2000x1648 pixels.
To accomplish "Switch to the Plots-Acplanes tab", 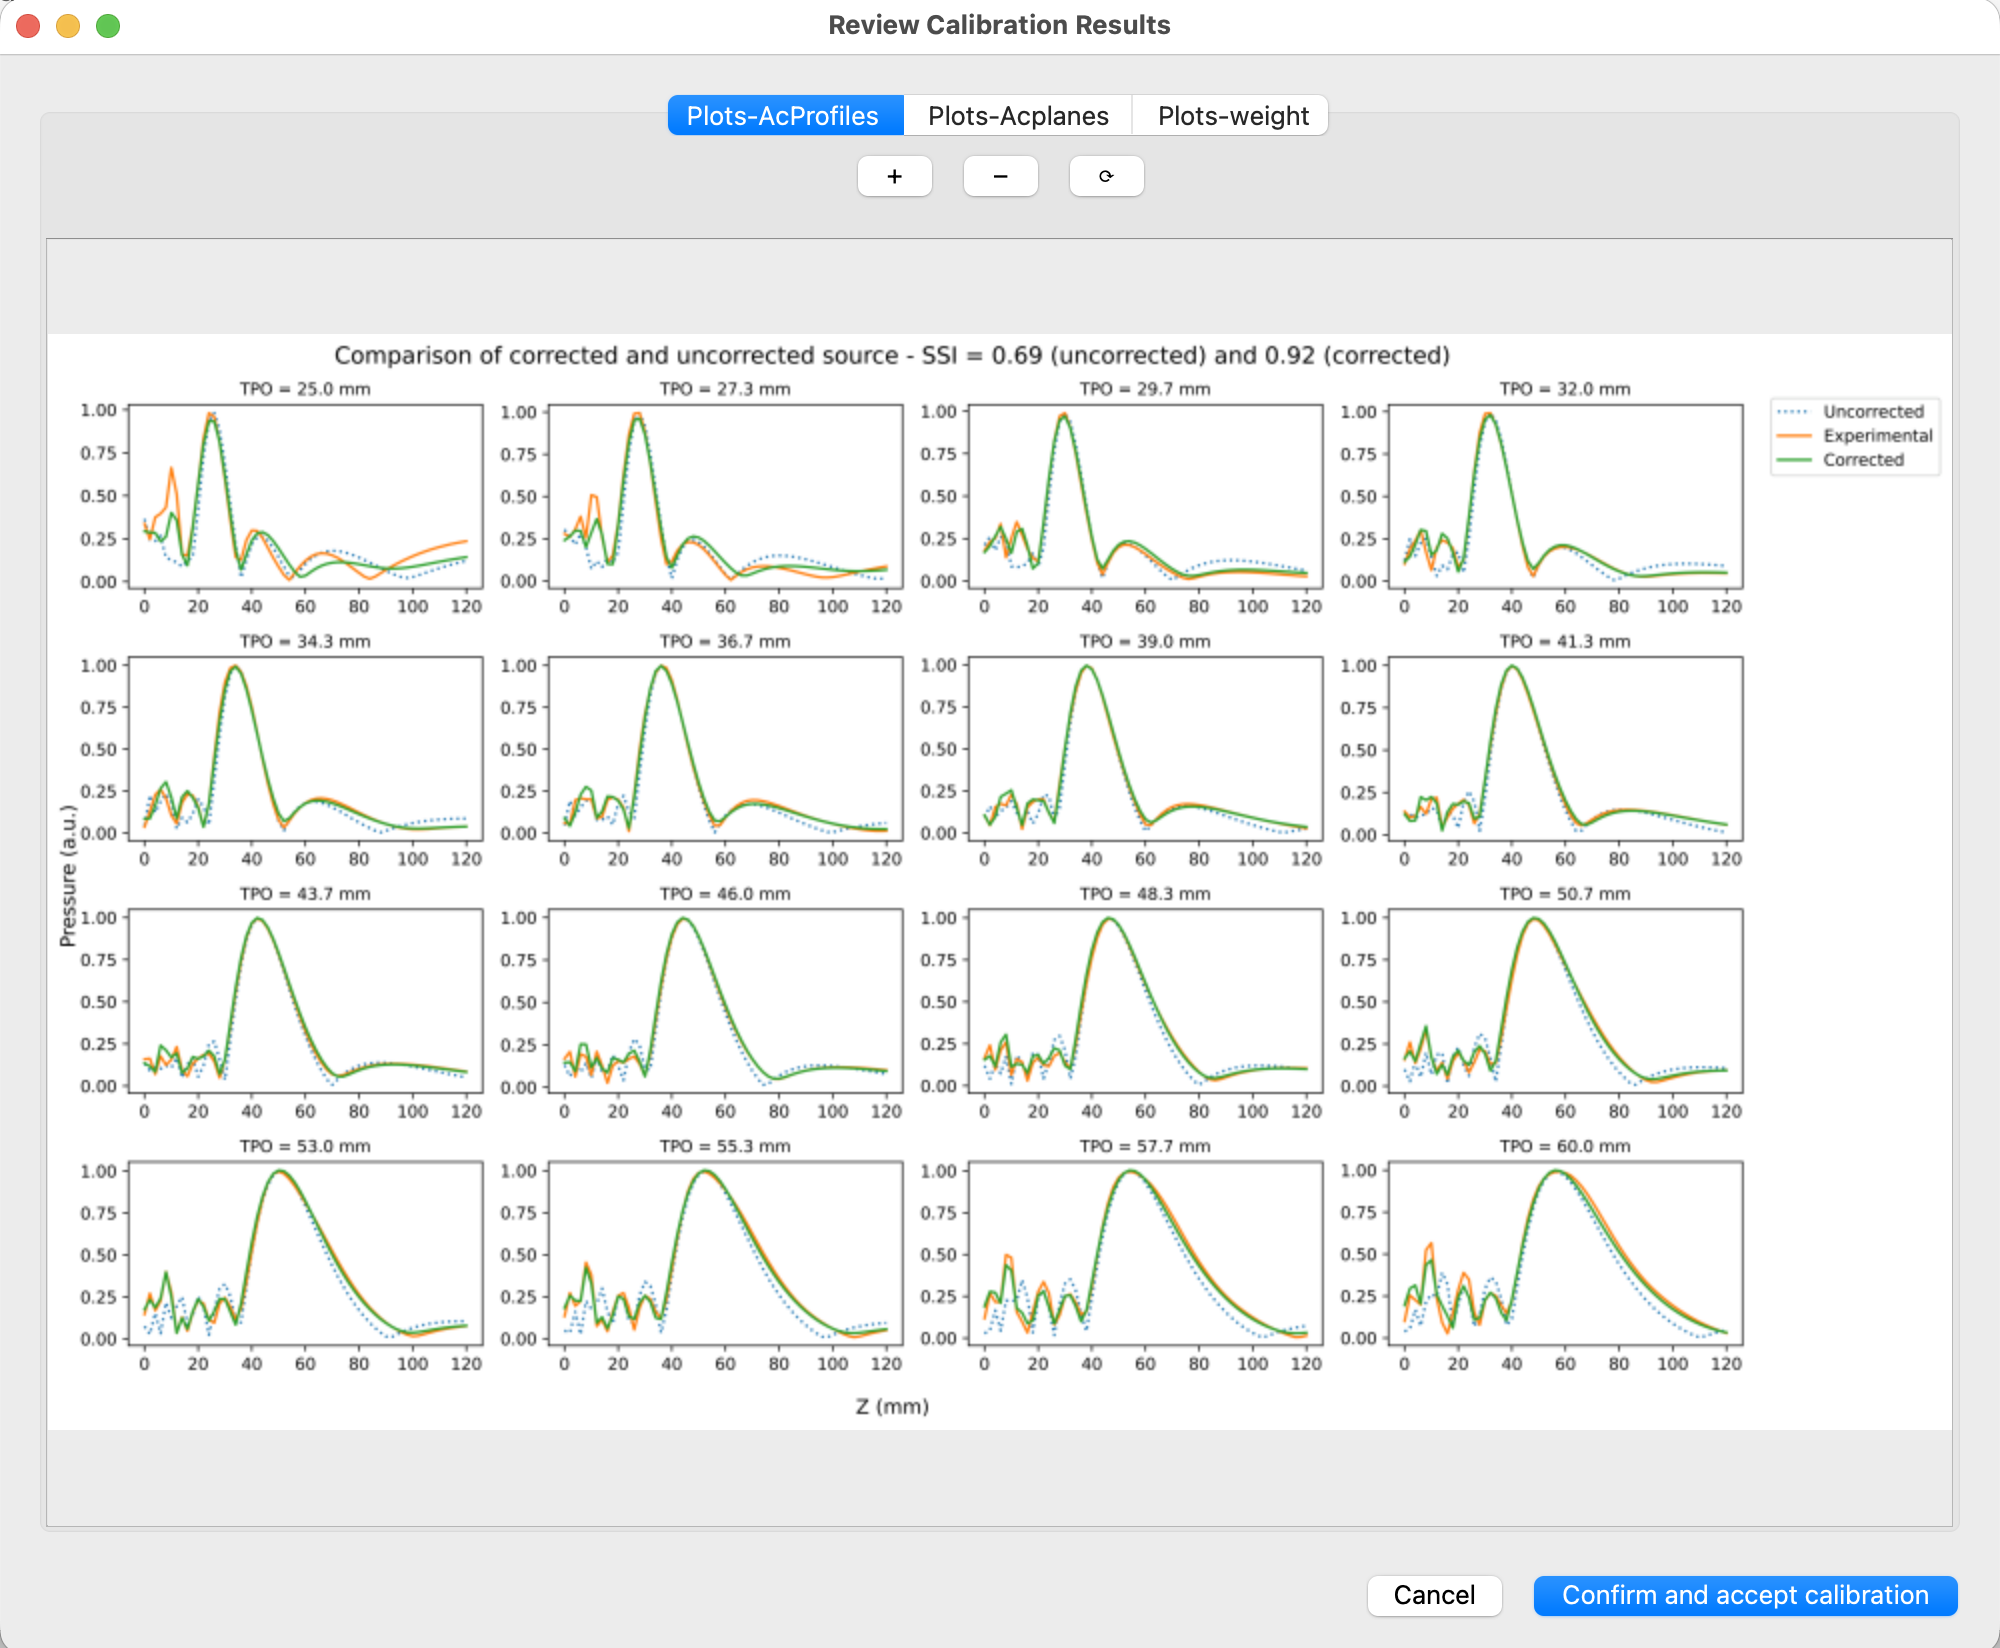I will (x=1017, y=116).
